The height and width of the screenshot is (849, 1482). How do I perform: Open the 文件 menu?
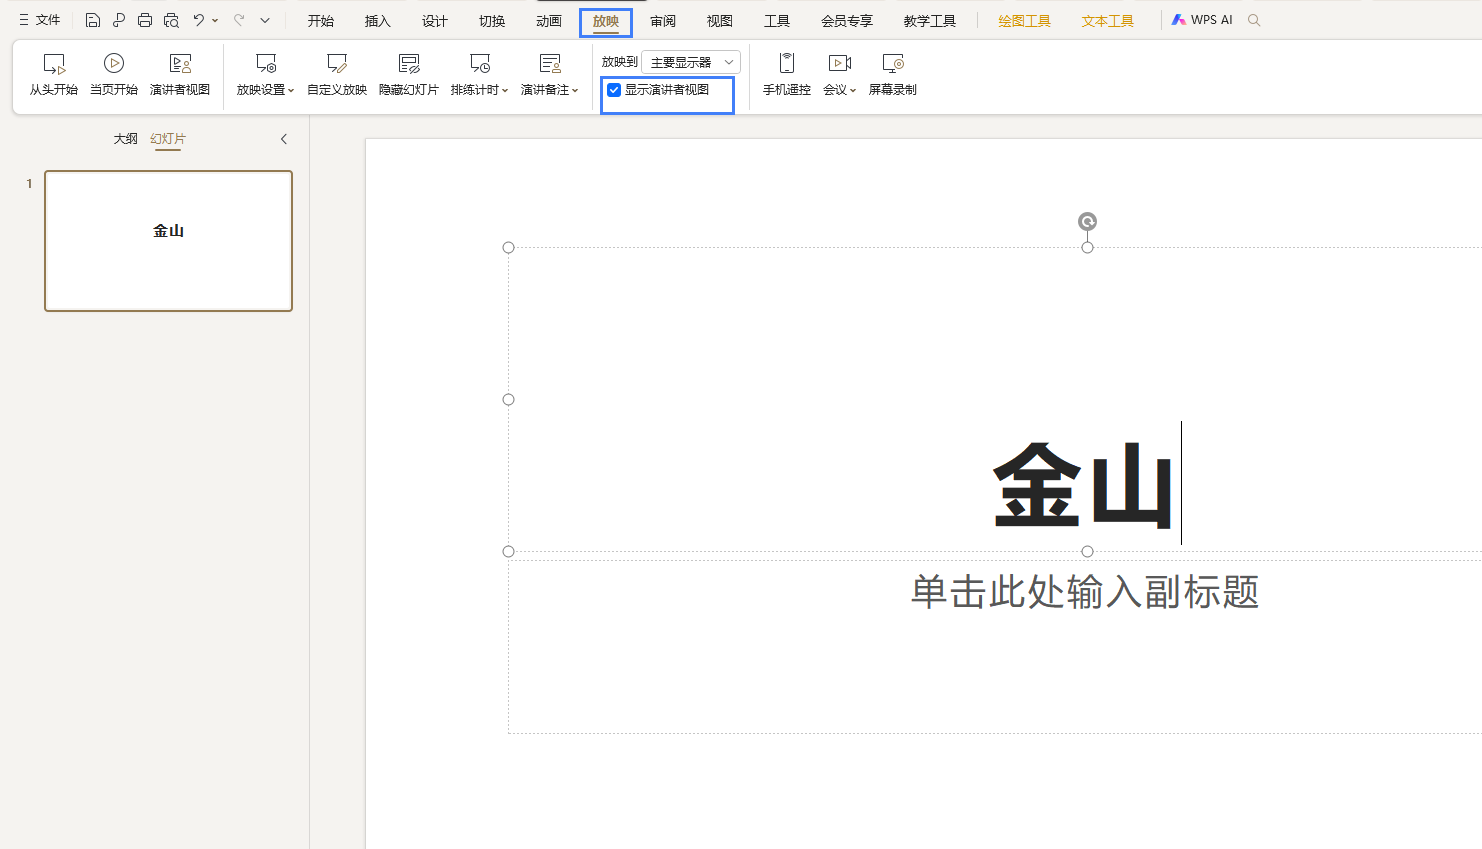click(x=40, y=20)
